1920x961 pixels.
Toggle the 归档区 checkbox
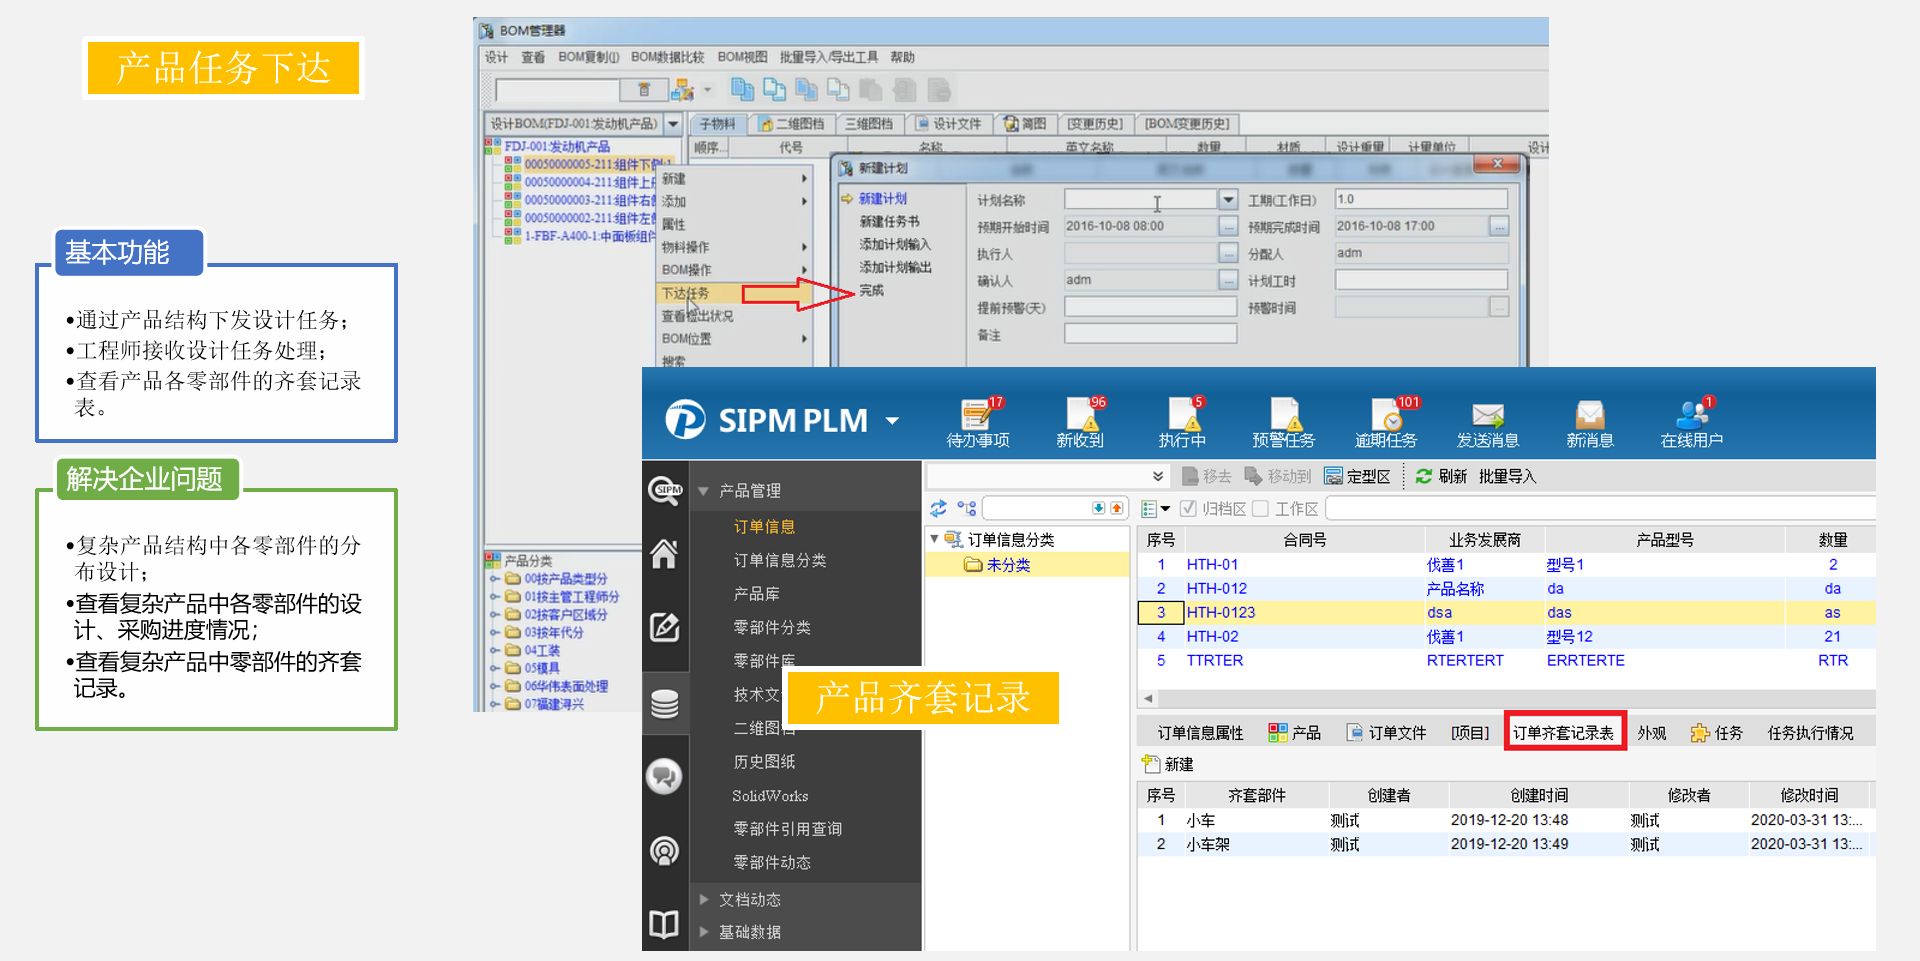coord(1189,509)
